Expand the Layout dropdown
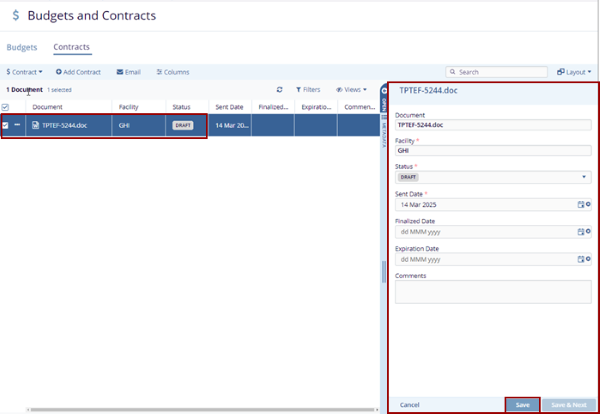600x414 pixels. pos(579,72)
